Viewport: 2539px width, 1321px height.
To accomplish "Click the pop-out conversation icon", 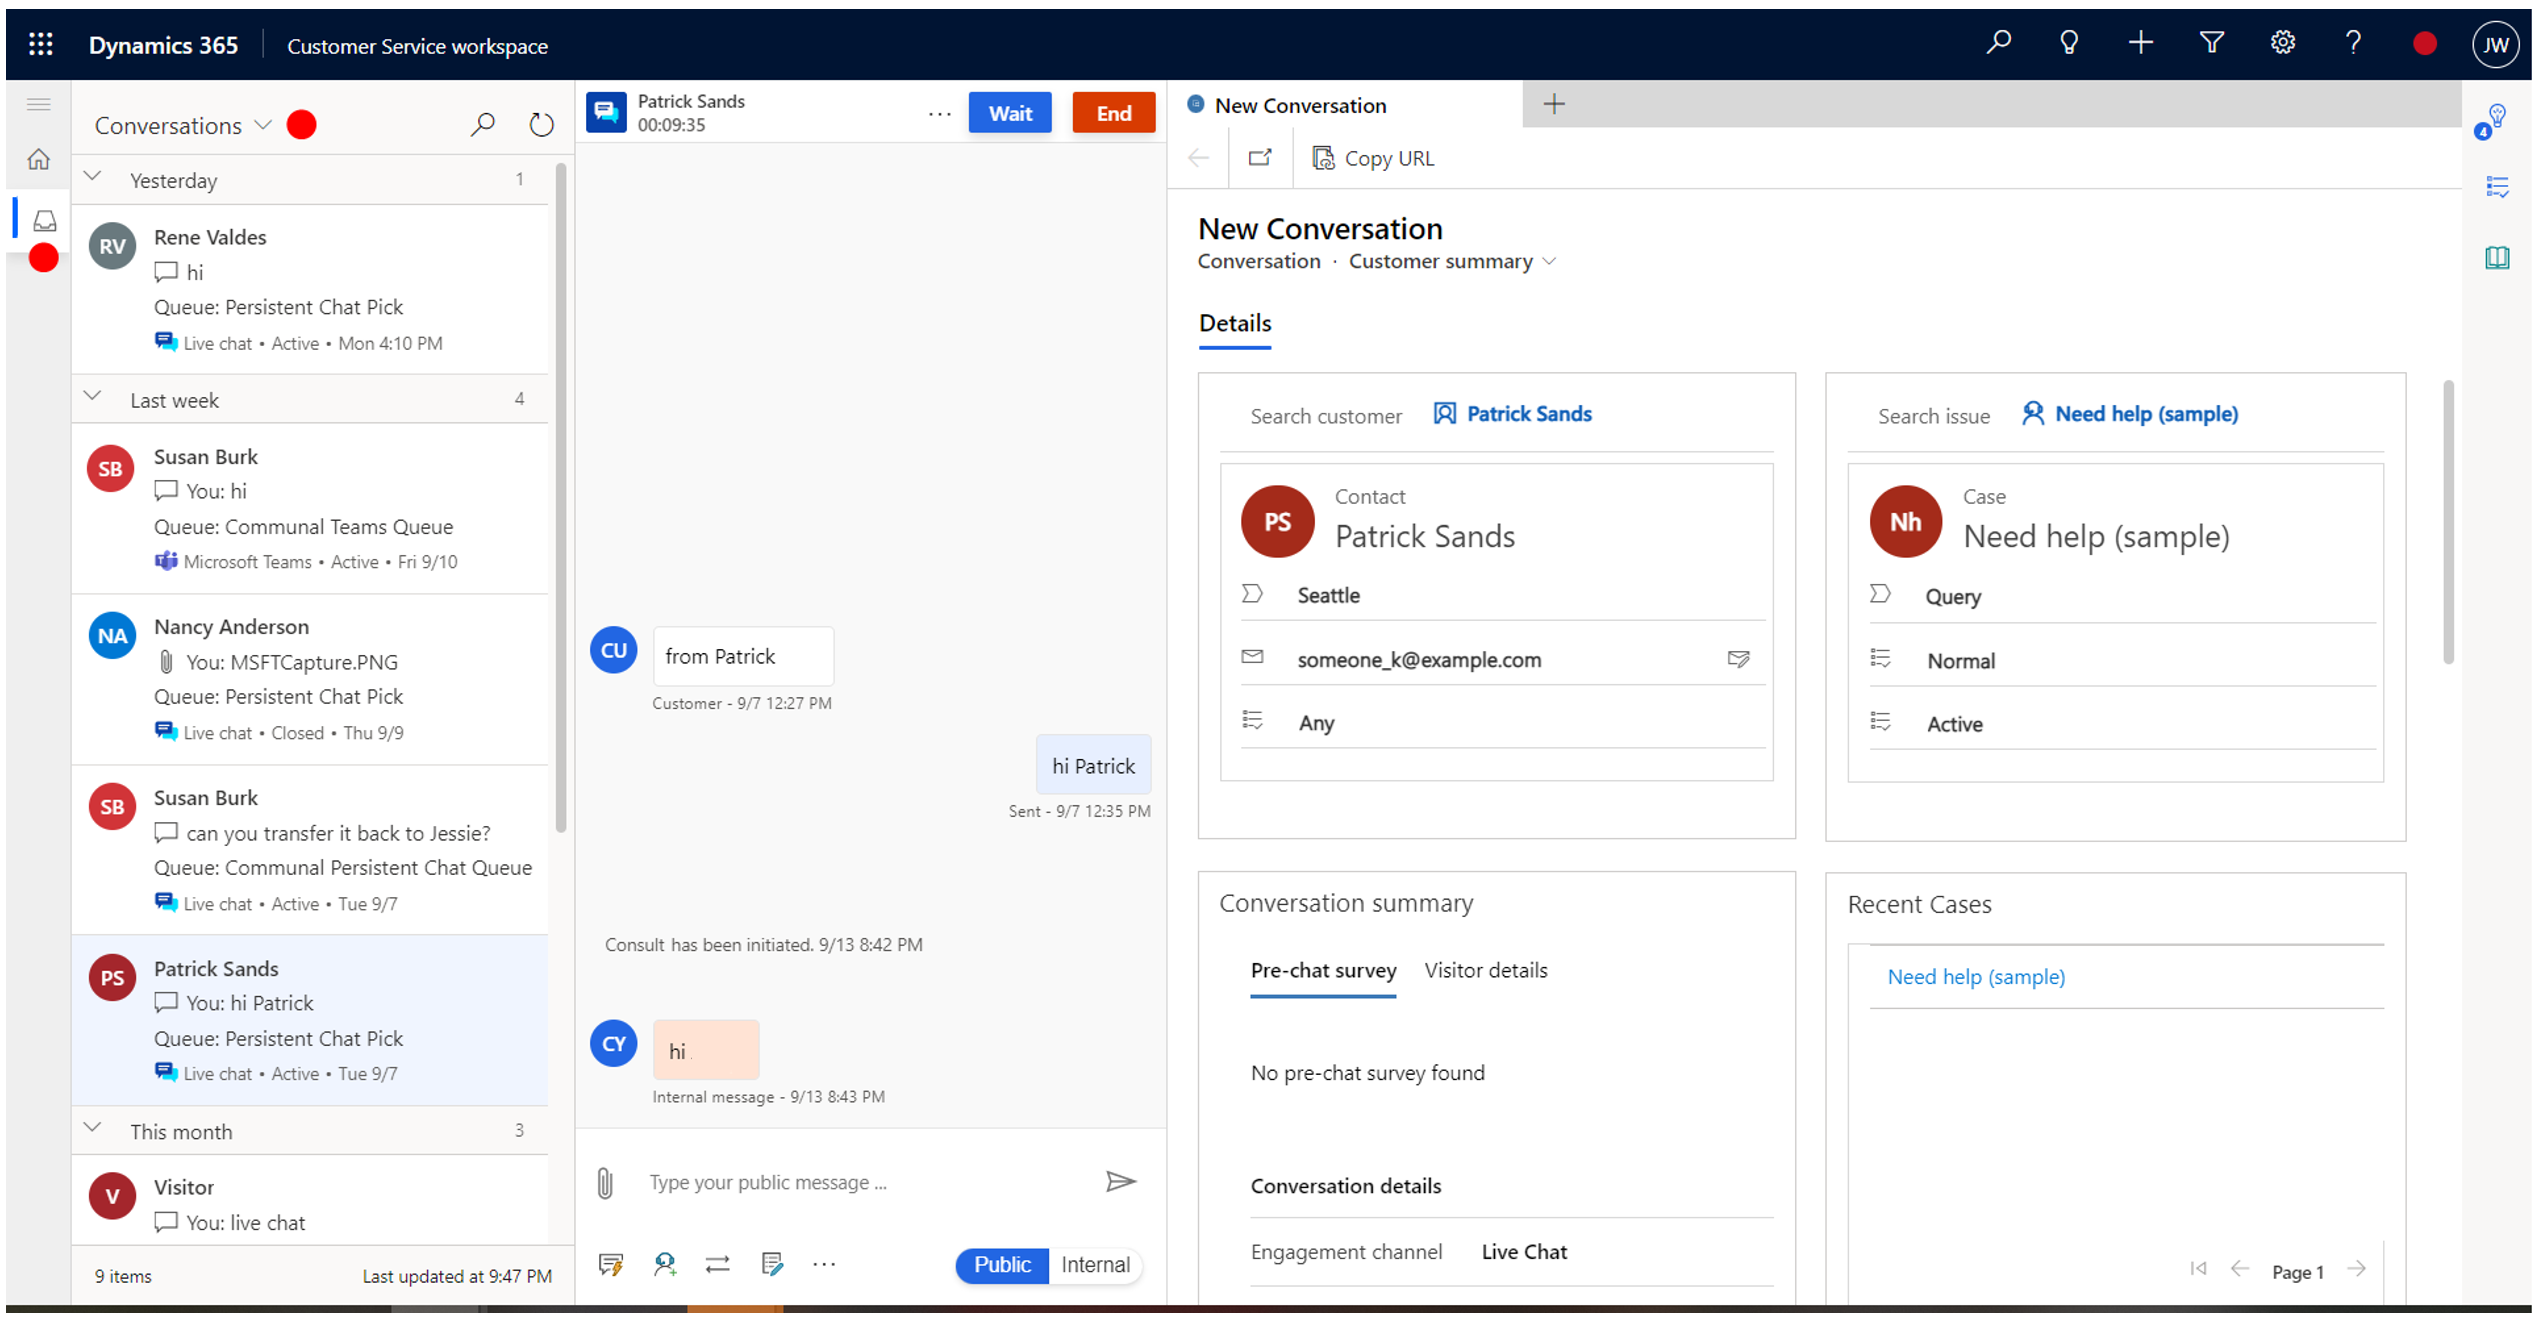I will (x=1261, y=158).
